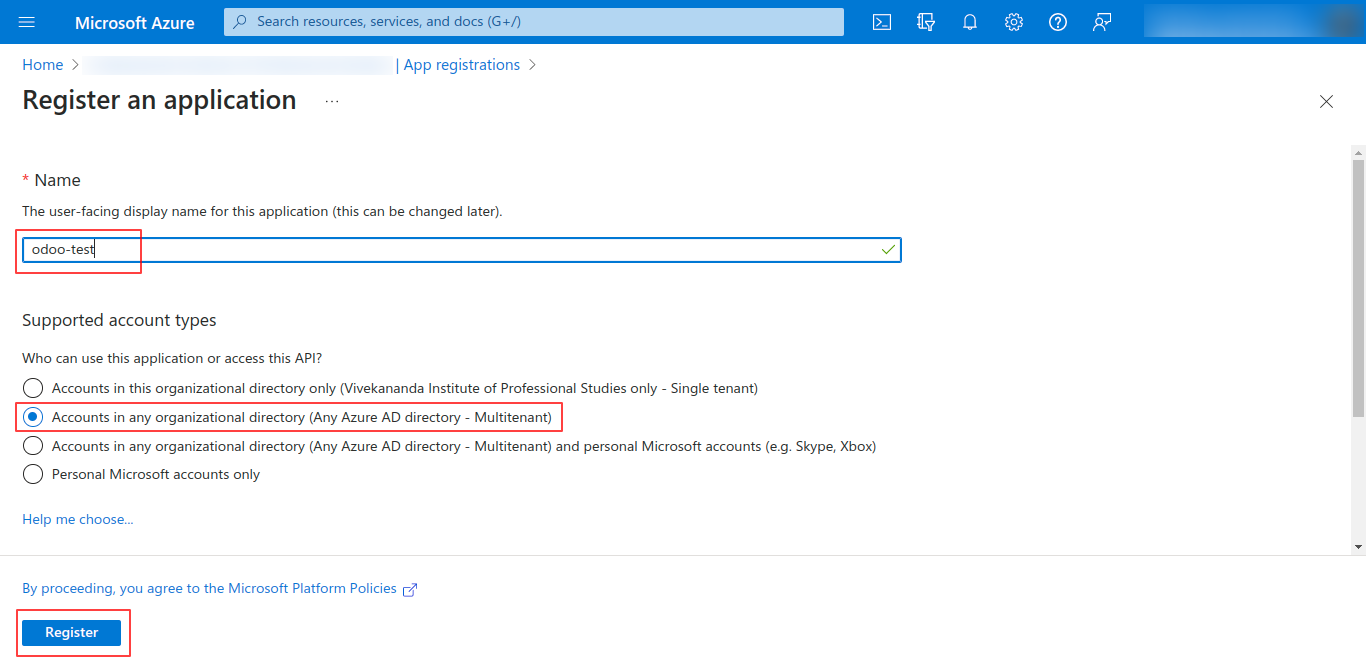Open the Help me choose link

click(77, 519)
